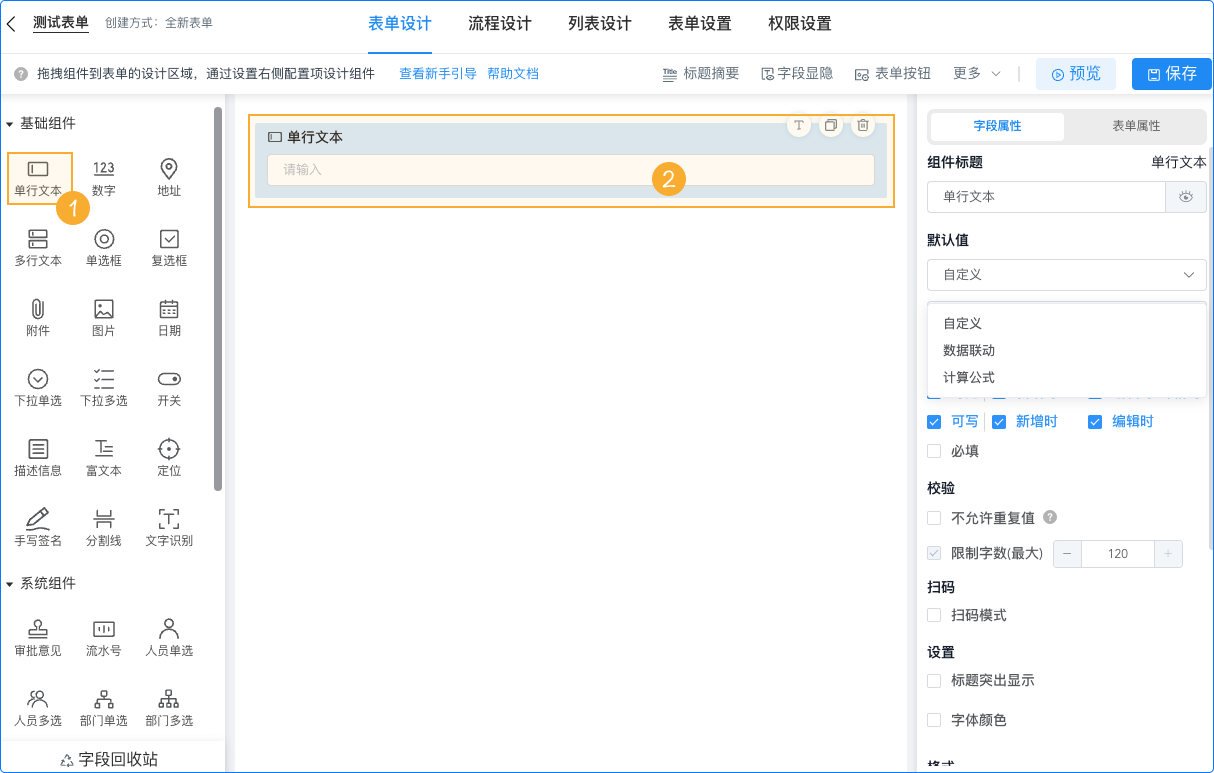Select the 文字识别 OCR component
1214x773 pixels.
(168, 527)
